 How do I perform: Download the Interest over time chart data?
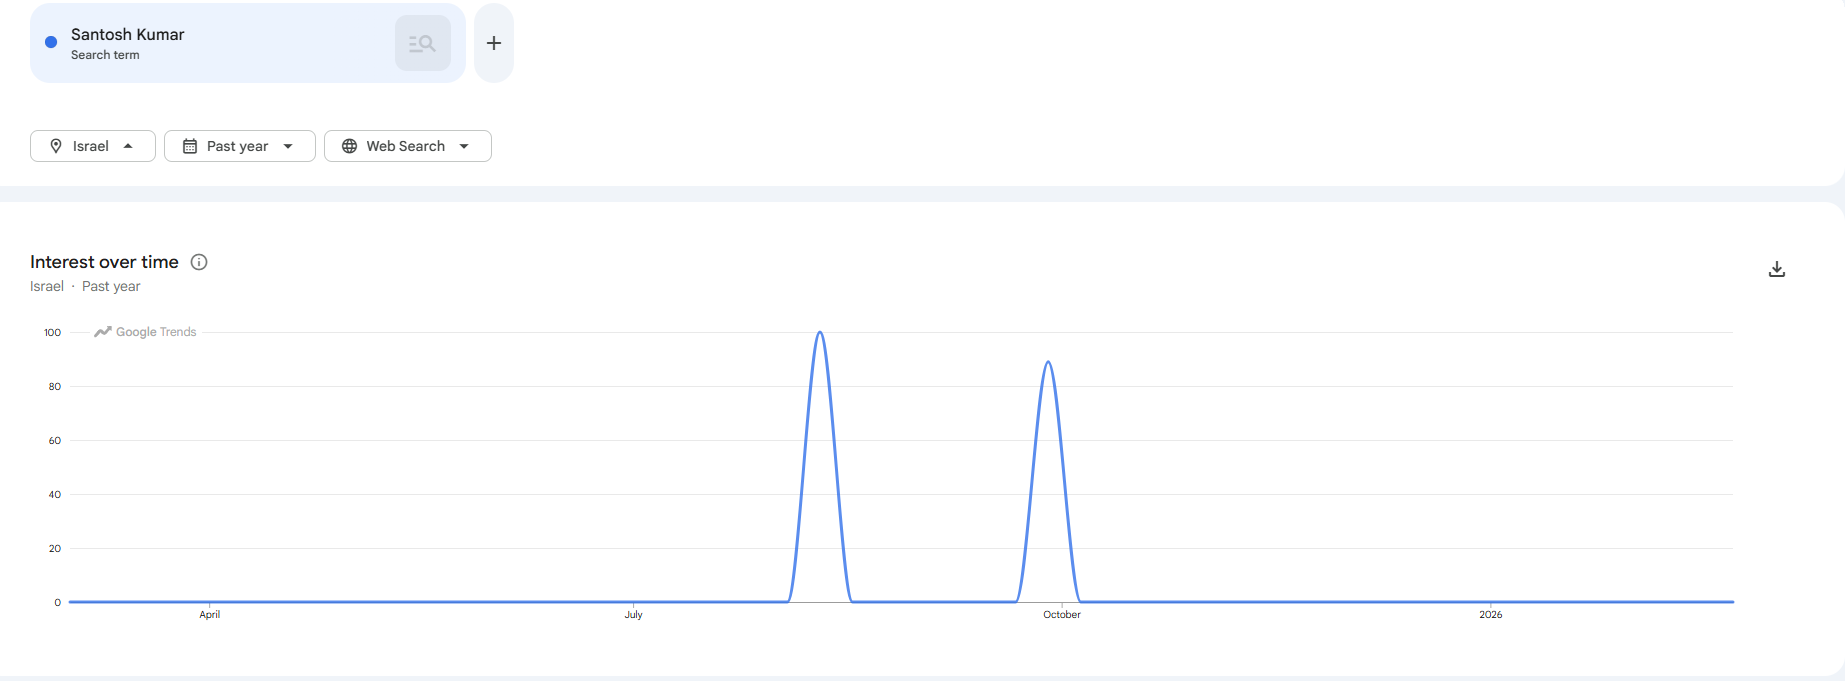coord(1777,269)
